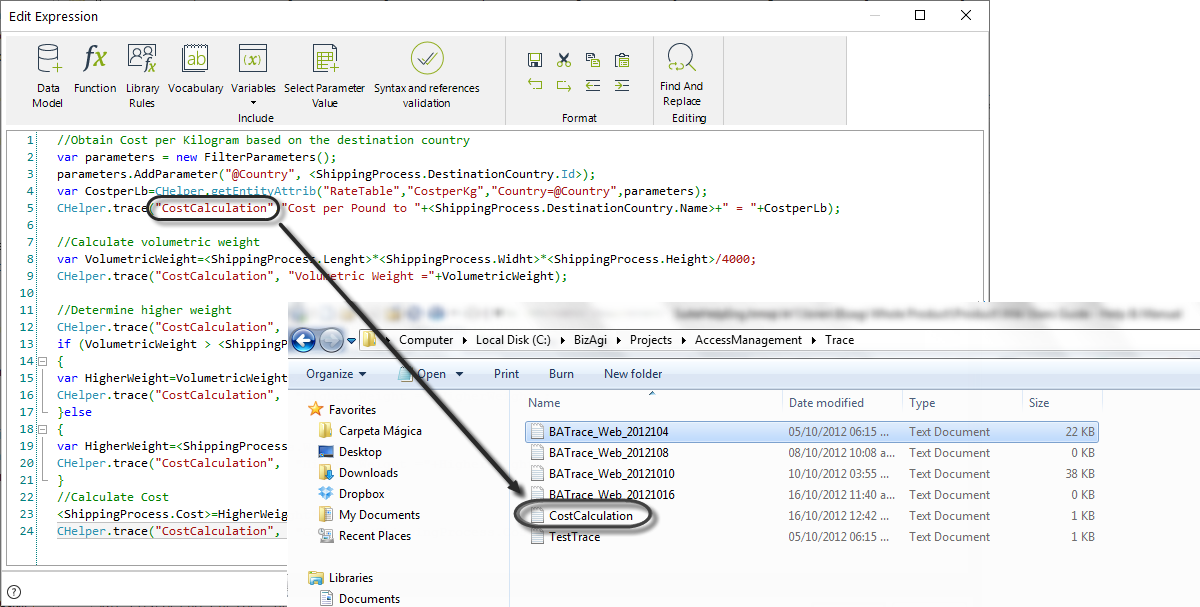
Task: Click the Decrease indent icon
Action: pos(593,86)
